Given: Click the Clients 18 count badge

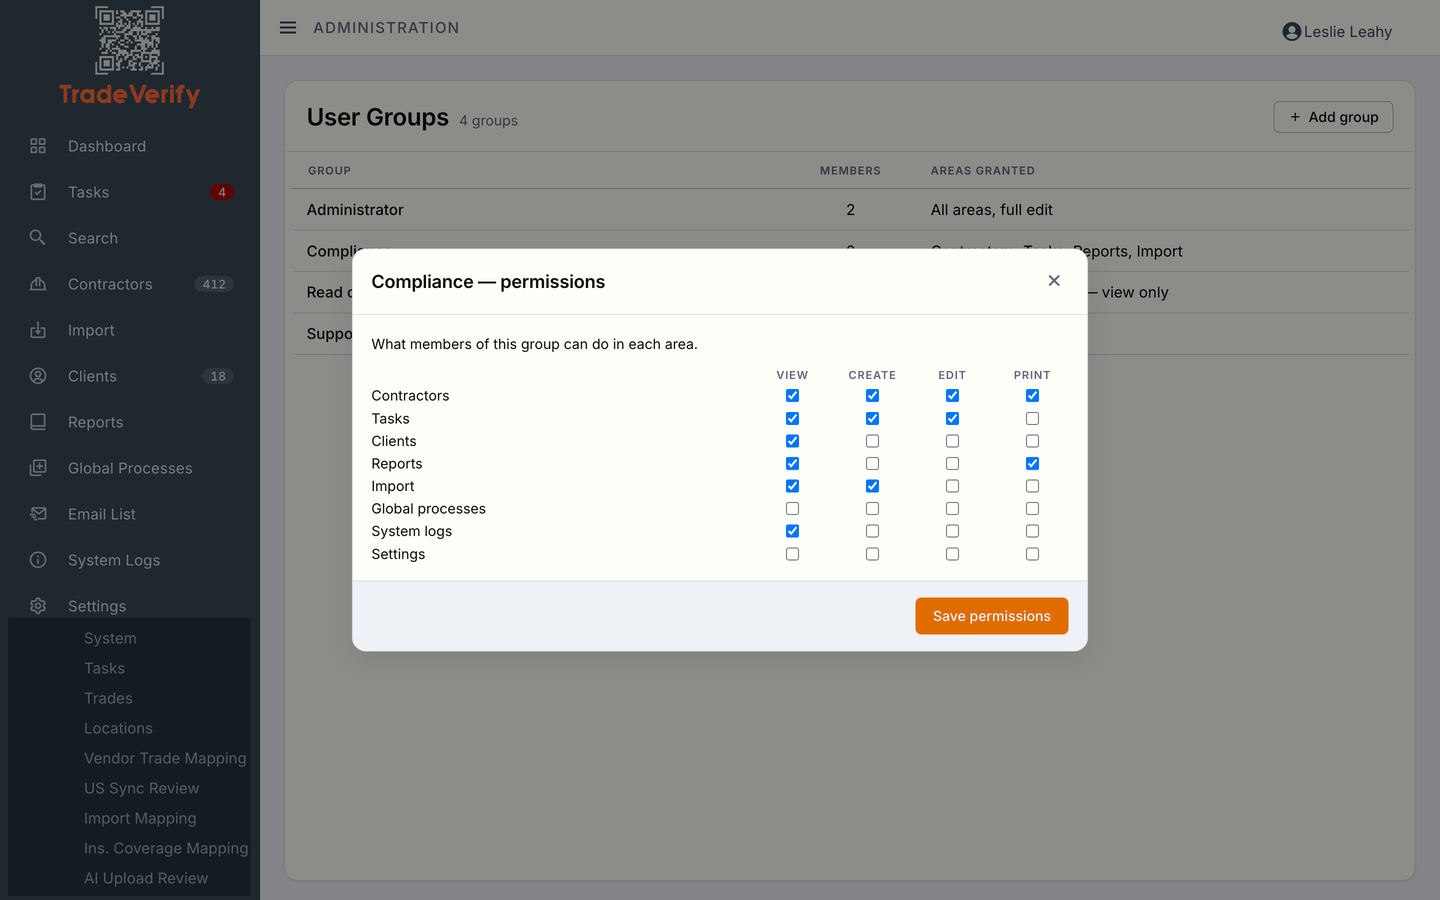Looking at the screenshot, I should (218, 376).
